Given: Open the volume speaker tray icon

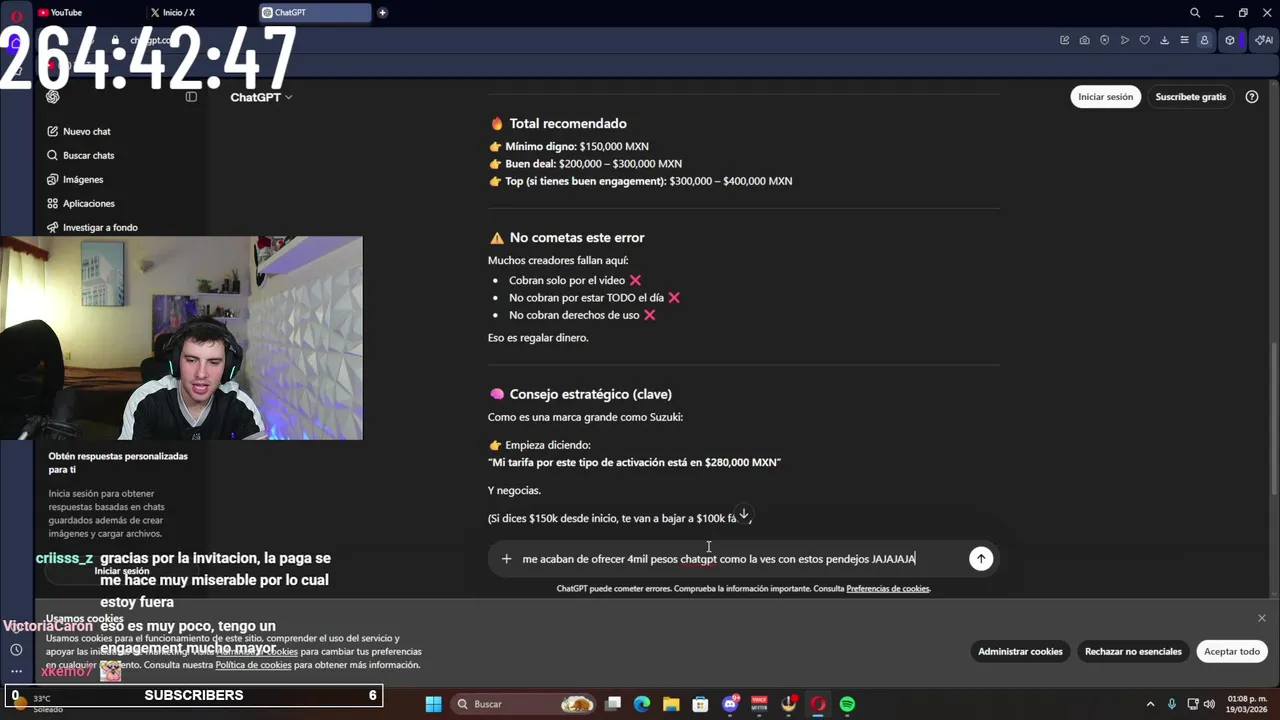Looking at the screenshot, I should tap(1209, 704).
